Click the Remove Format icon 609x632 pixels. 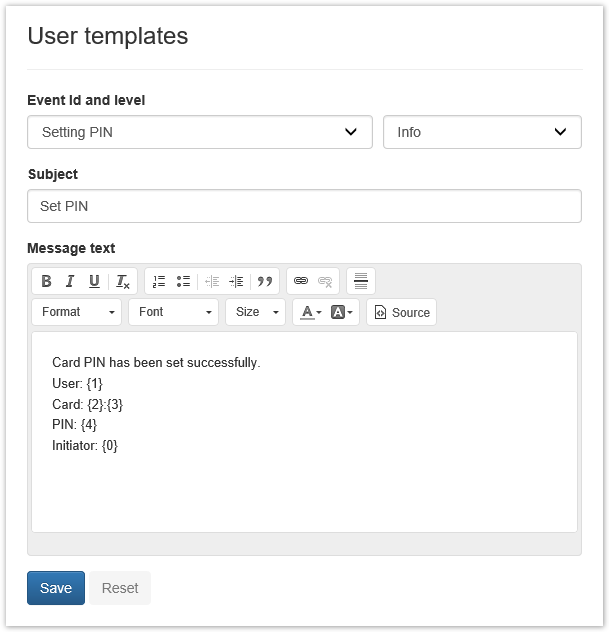click(122, 281)
